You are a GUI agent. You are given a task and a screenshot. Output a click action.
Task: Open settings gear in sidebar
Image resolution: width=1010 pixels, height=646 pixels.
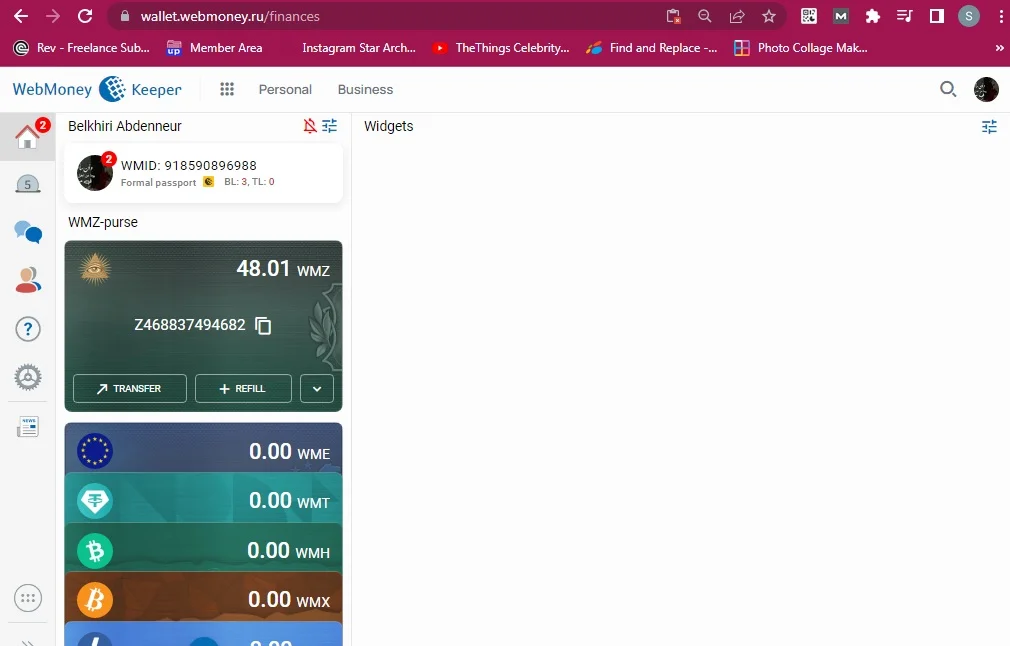pos(28,377)
